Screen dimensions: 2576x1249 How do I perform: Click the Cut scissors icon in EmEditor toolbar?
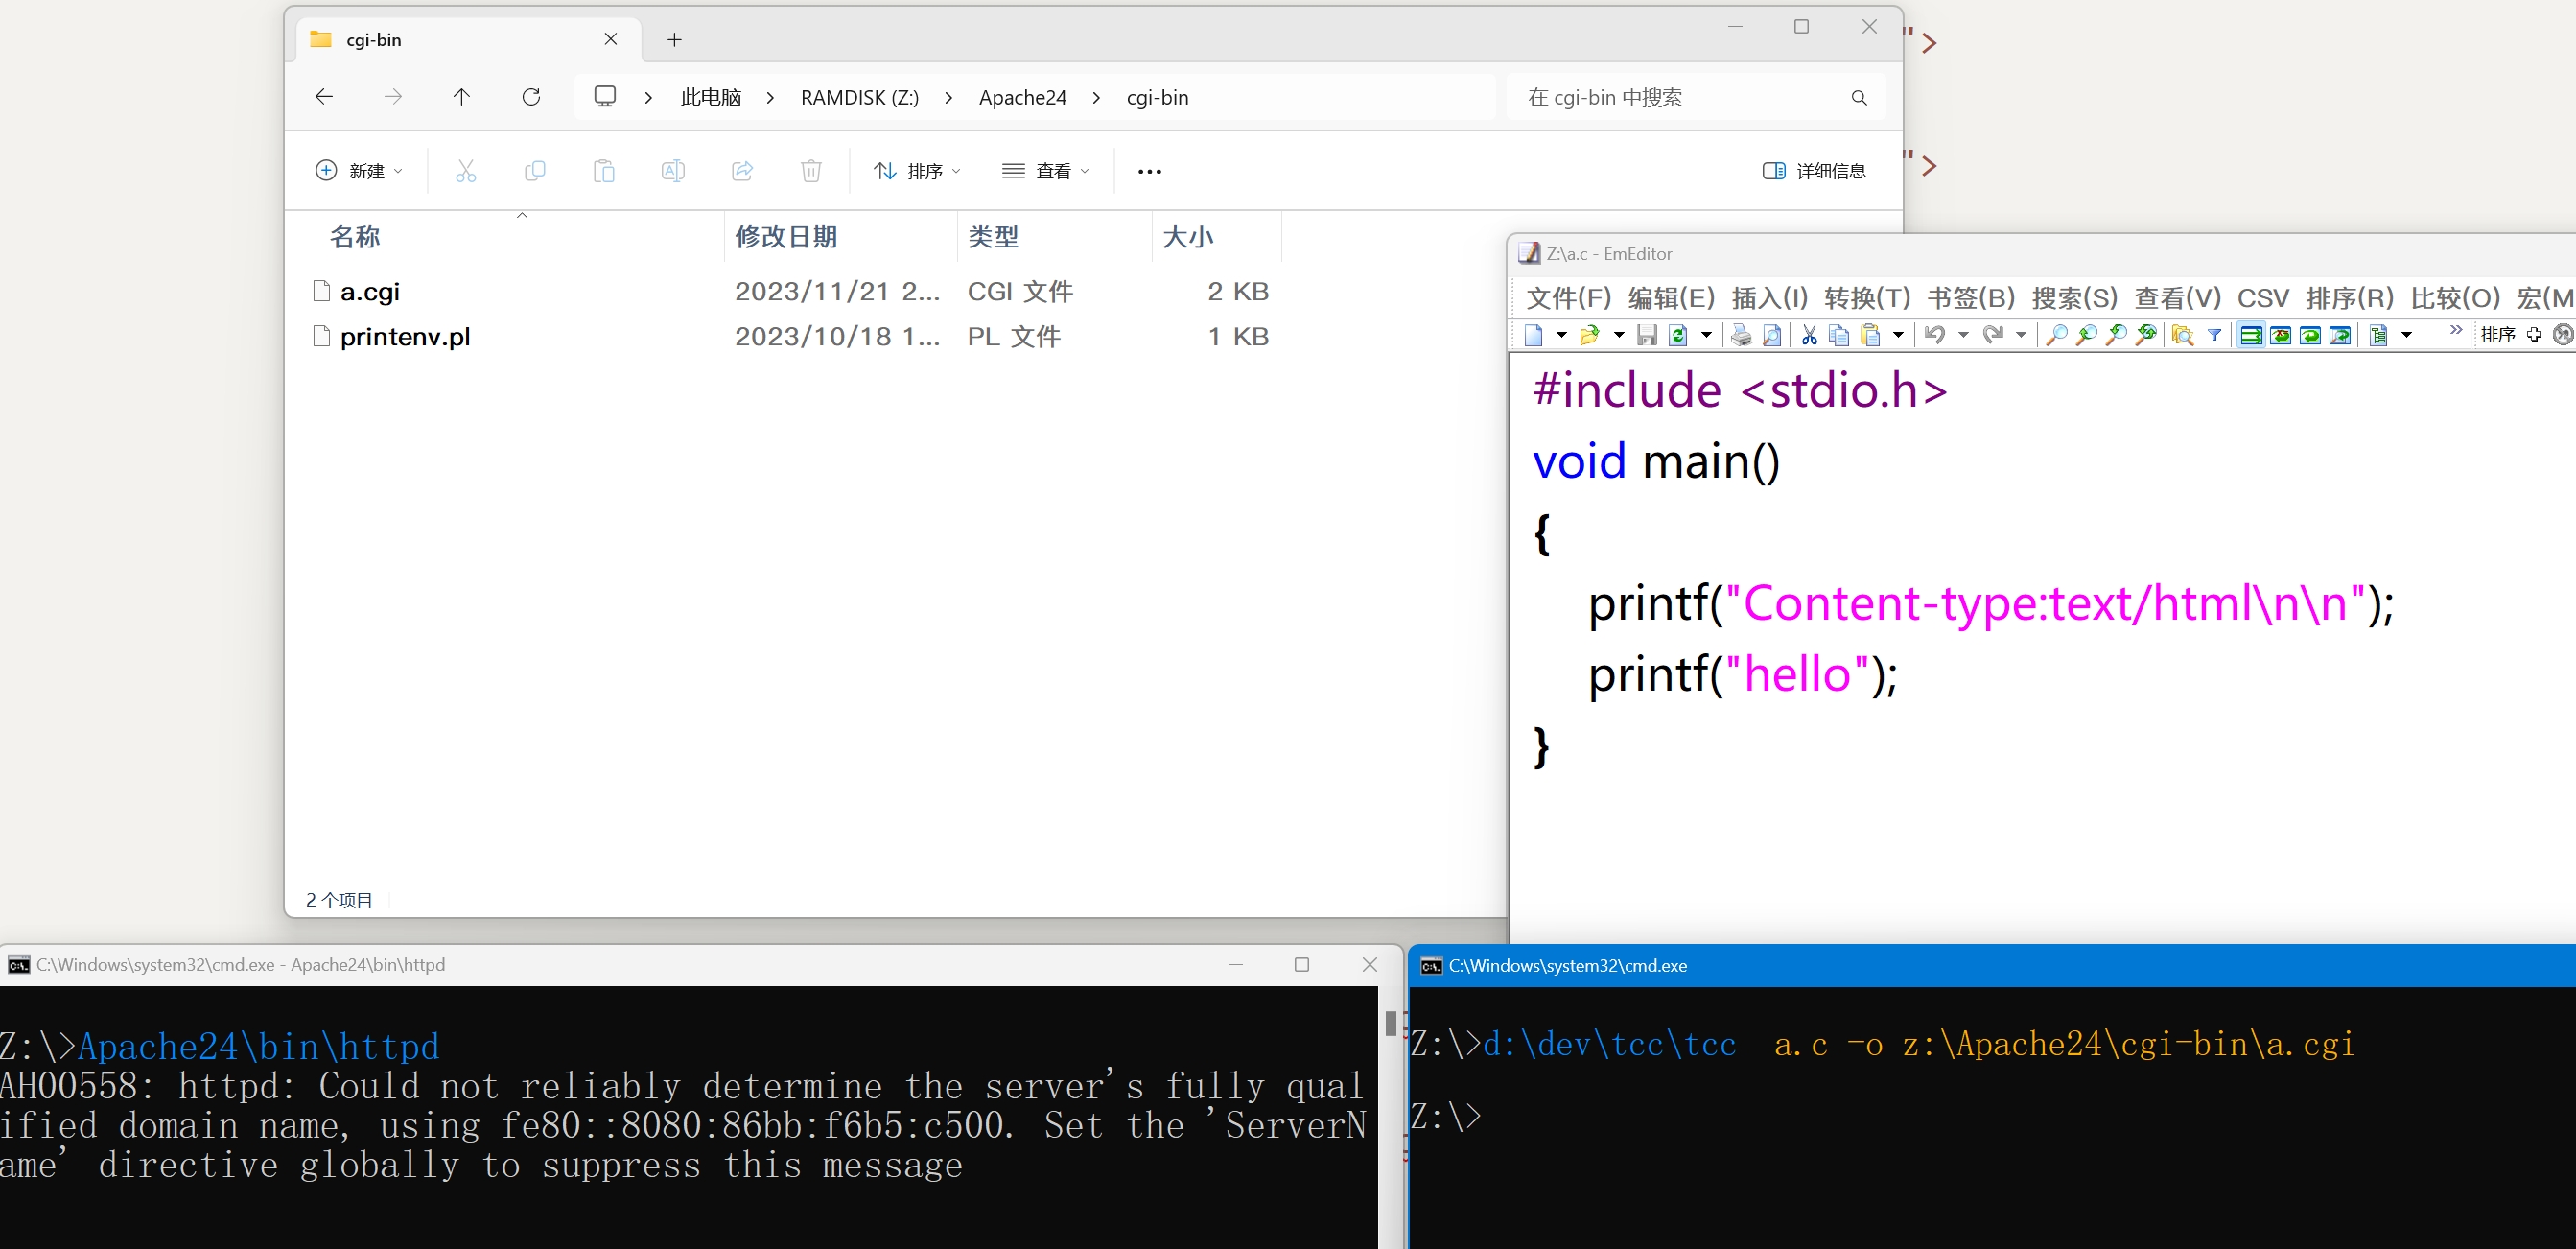coord(1809,335)
